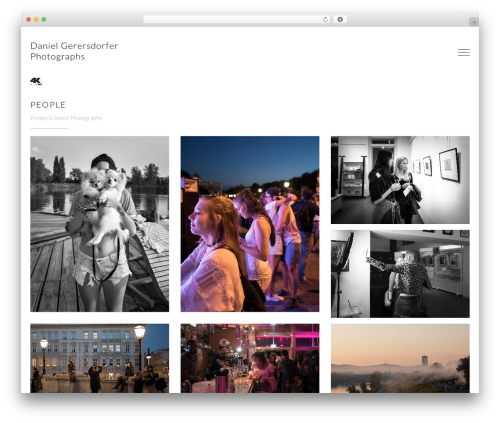This screenshot has height=423, width=500.
Task: Open the two women in gallery photo
Action: (400, 180)
